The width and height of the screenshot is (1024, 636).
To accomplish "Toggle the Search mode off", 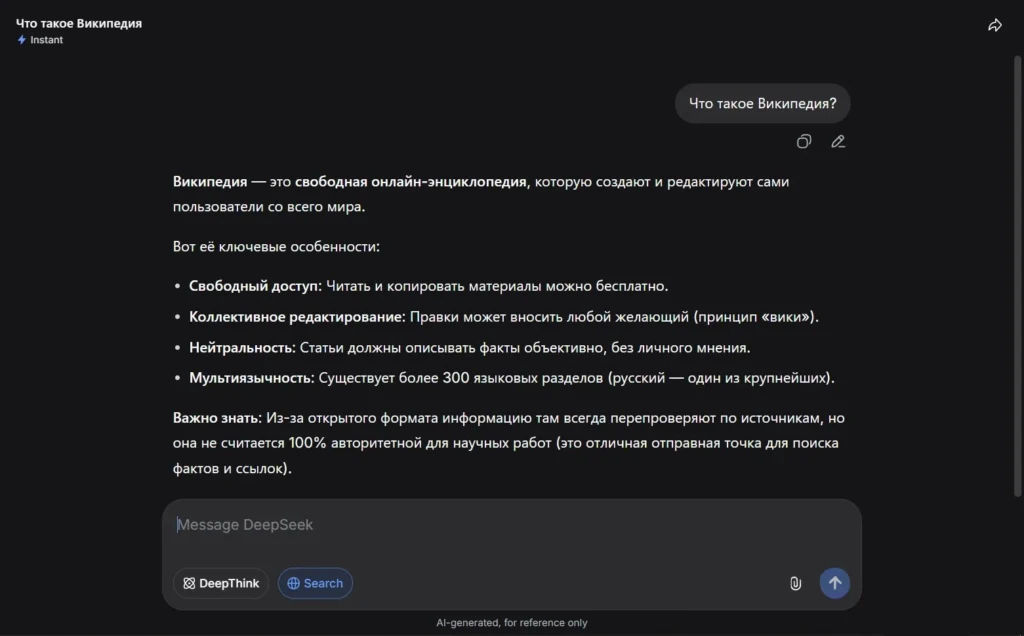I will point(315,583).
